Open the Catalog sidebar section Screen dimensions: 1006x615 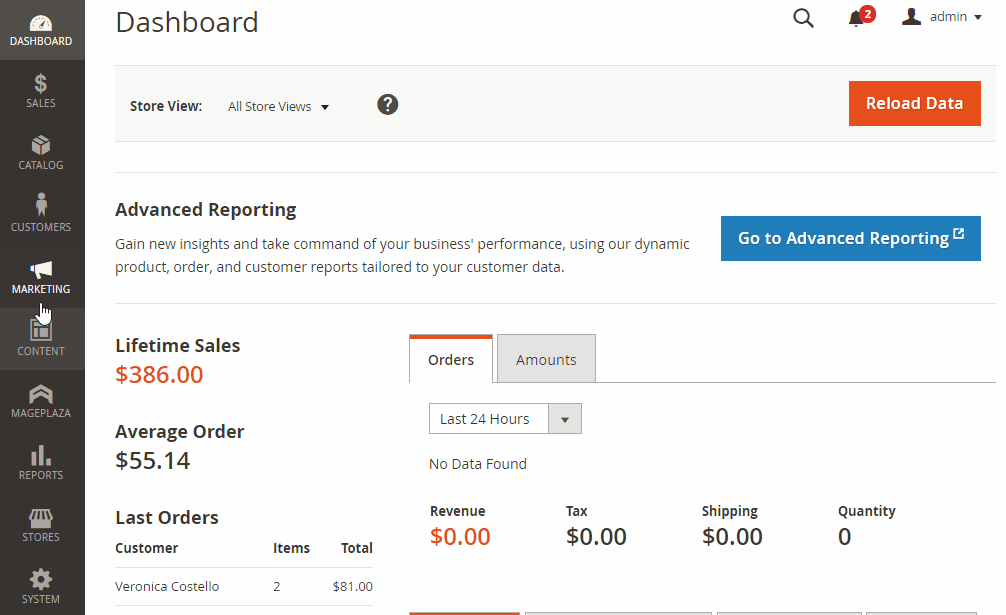pyautogui.click(x=41, y=152)
